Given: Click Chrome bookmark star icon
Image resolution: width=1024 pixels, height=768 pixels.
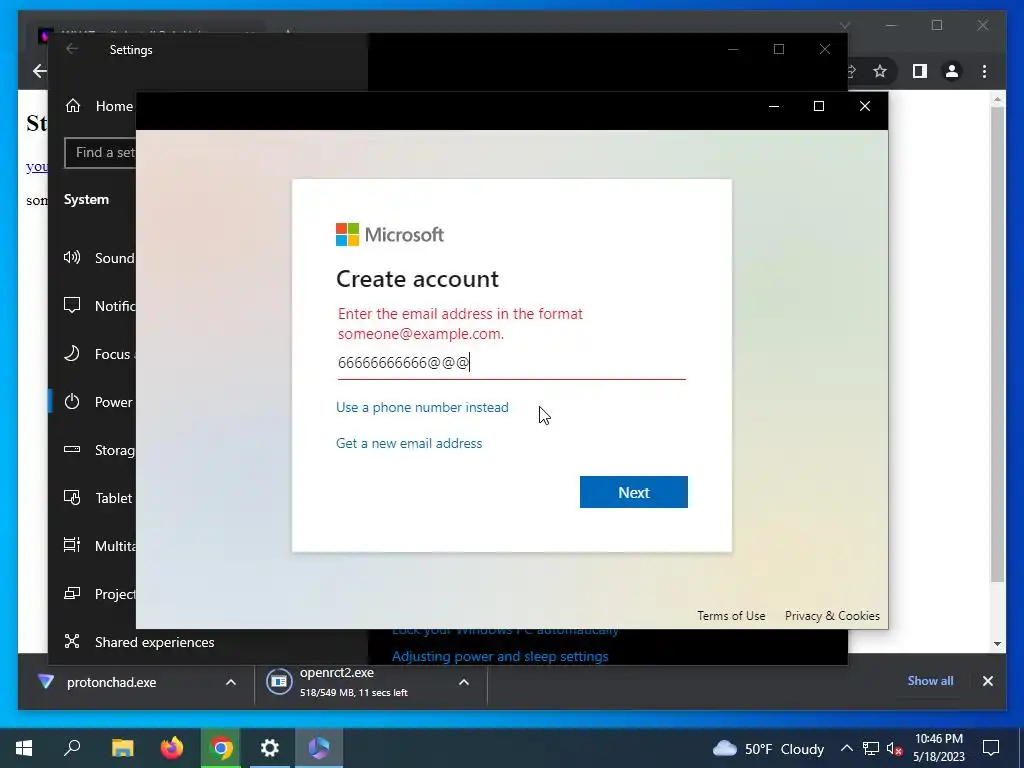Looking at the screenshot, I should pyautogui.click(x=880, y=71).
